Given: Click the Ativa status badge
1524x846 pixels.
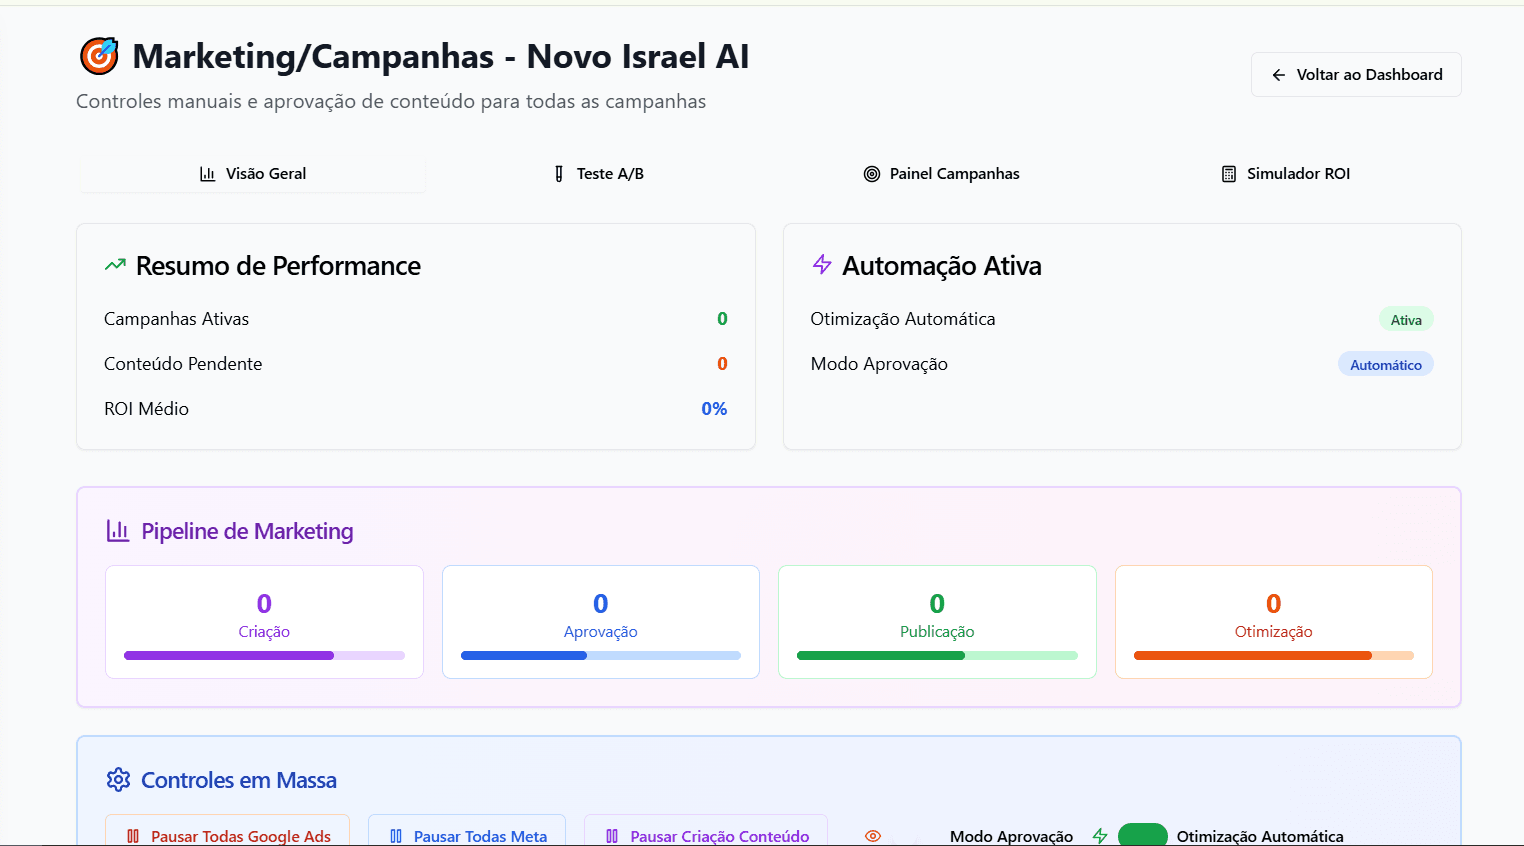Looking at the screenshot, I should pos(1406,318).
